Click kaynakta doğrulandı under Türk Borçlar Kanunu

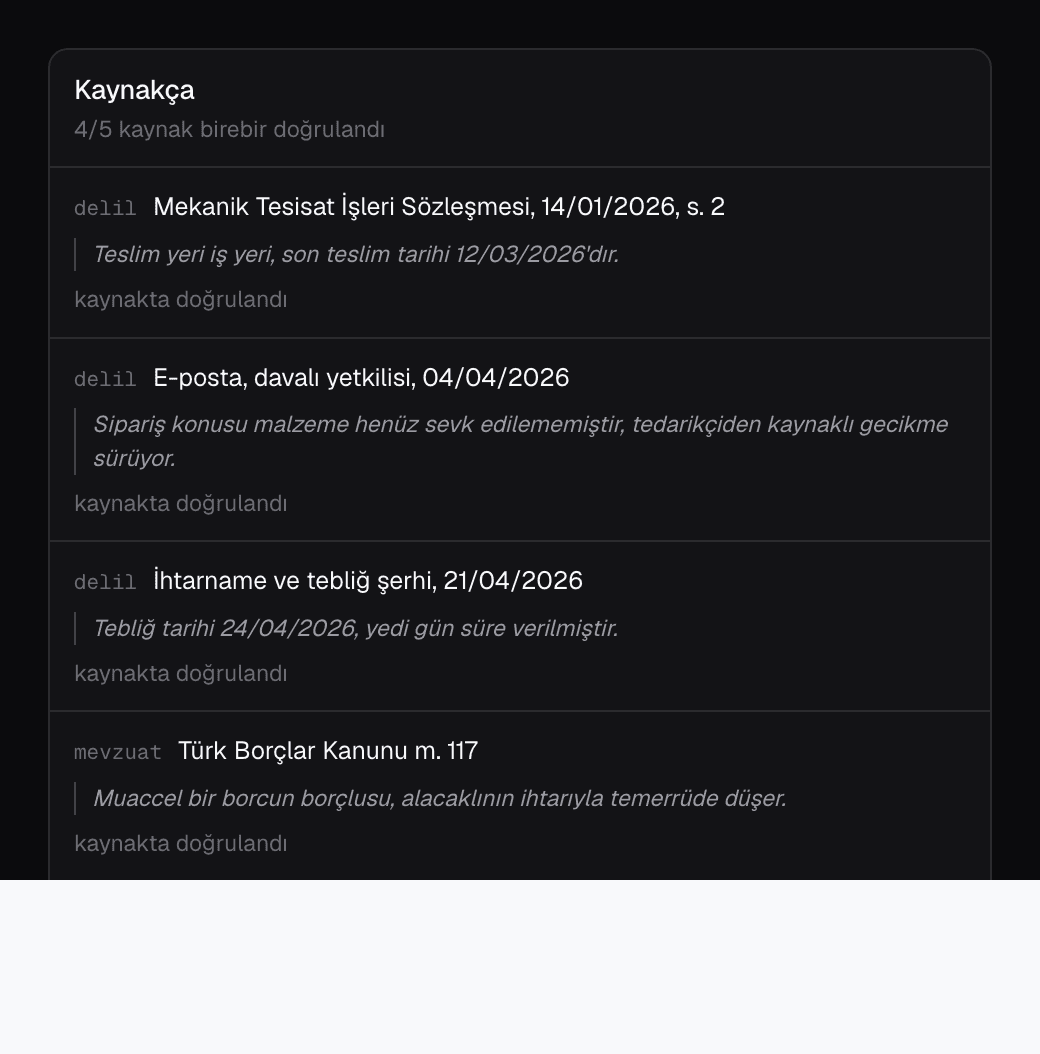(x=181, y=843)
